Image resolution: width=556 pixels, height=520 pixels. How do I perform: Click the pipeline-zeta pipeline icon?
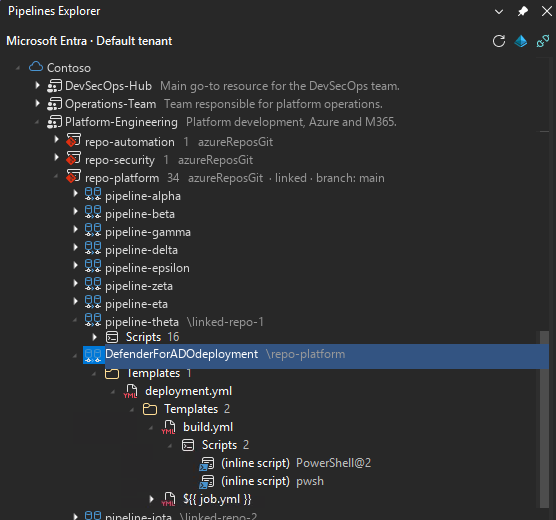click(93, 284)
